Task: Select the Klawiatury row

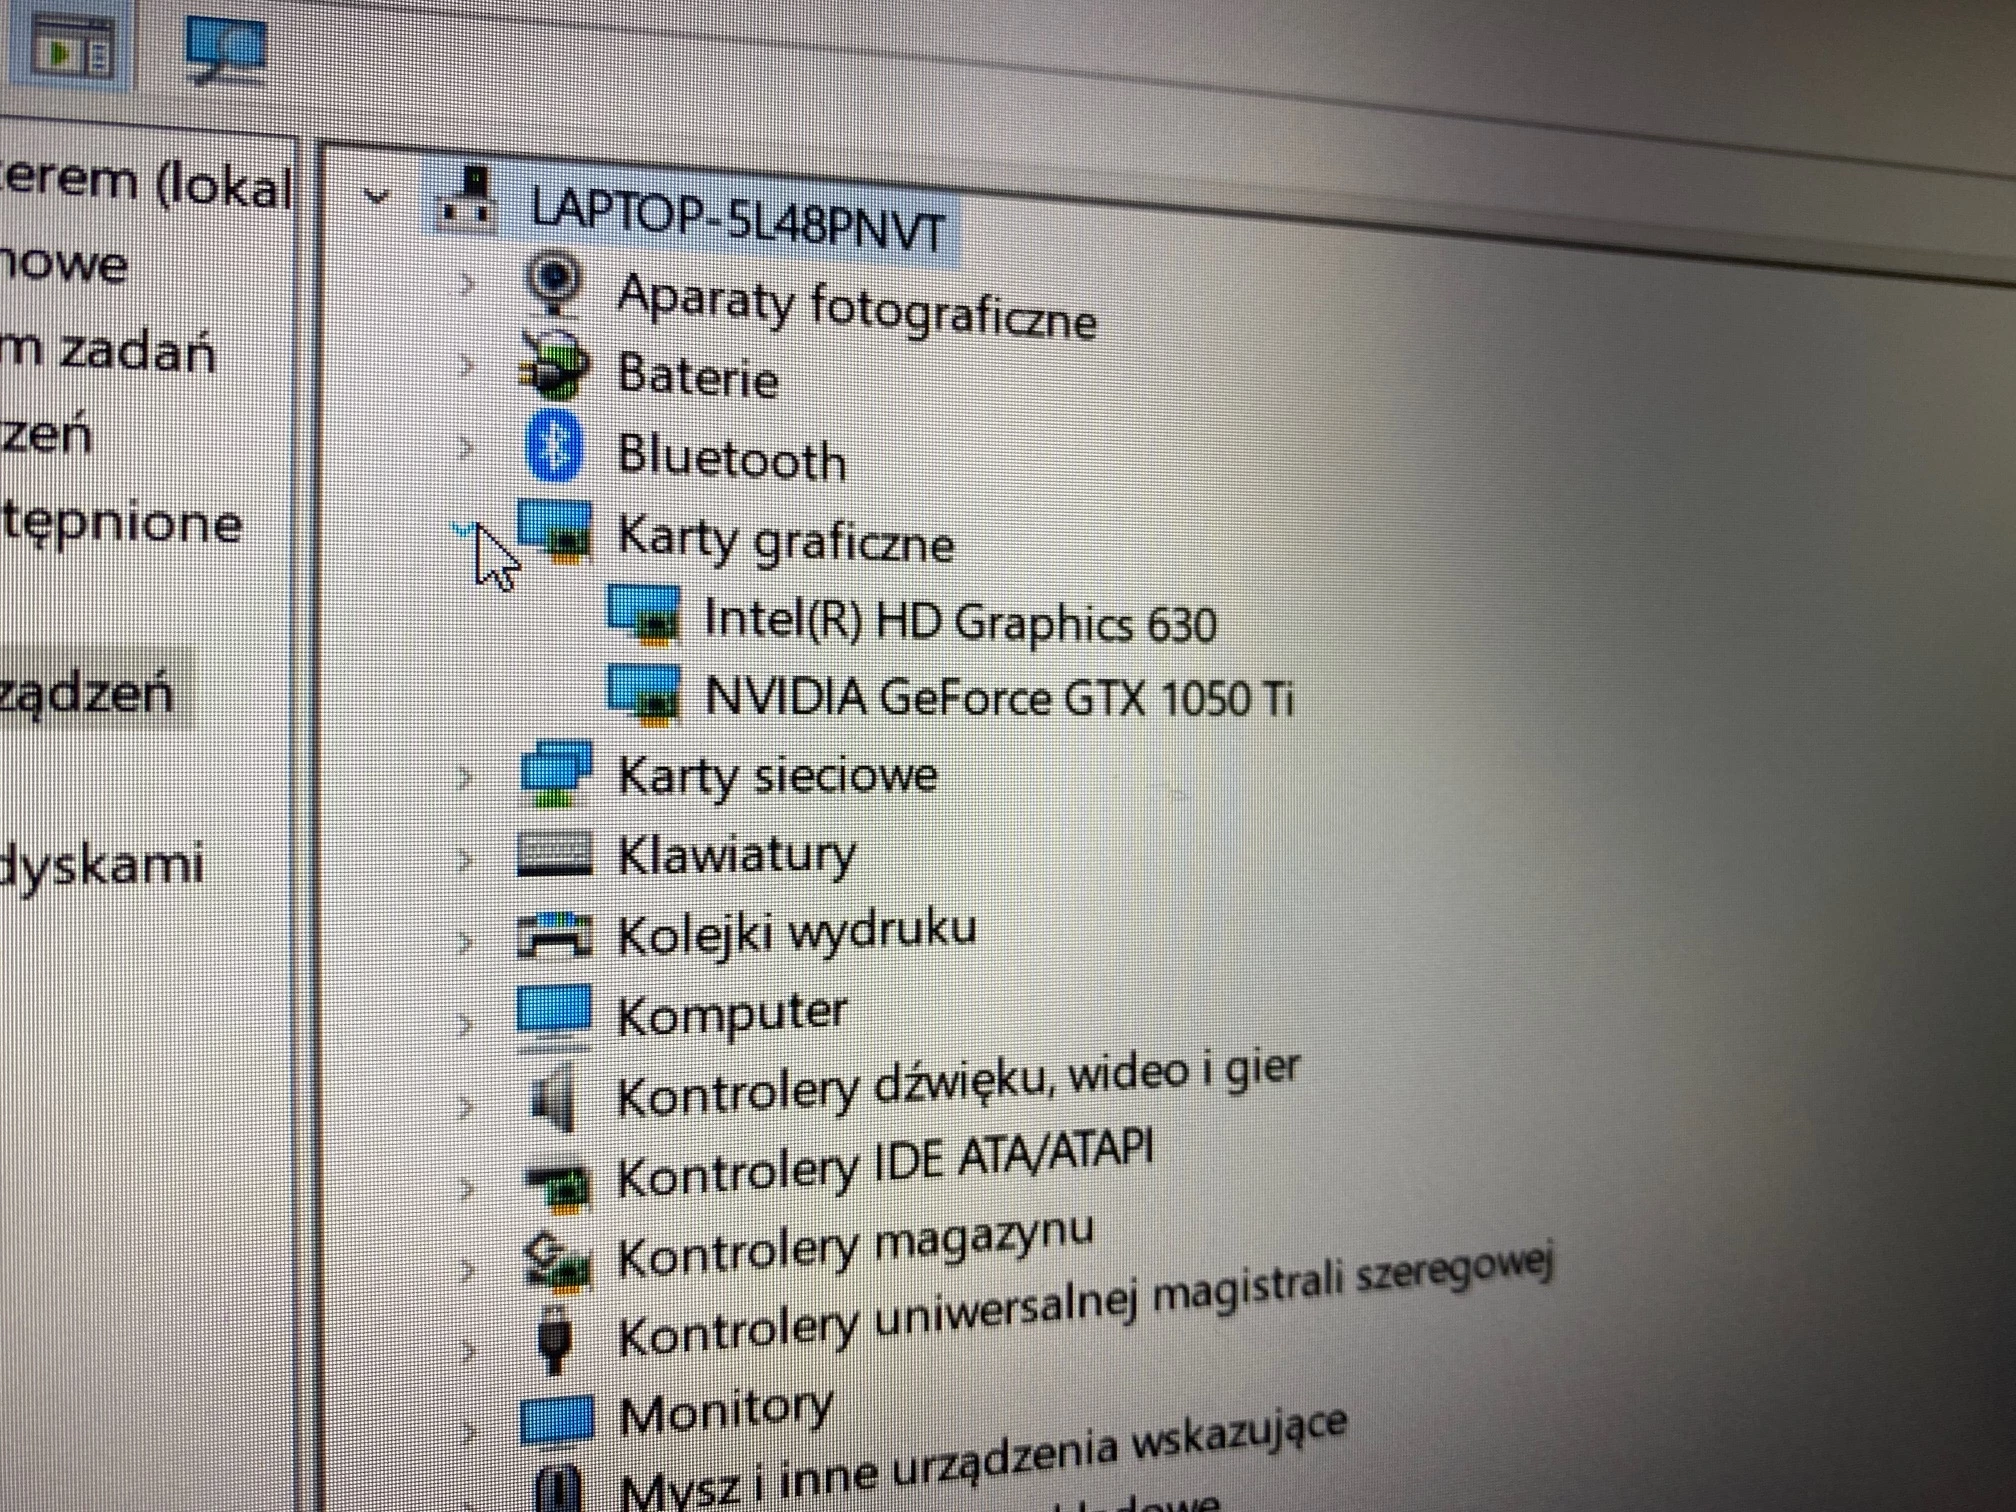Action: (x=737, y=857)
